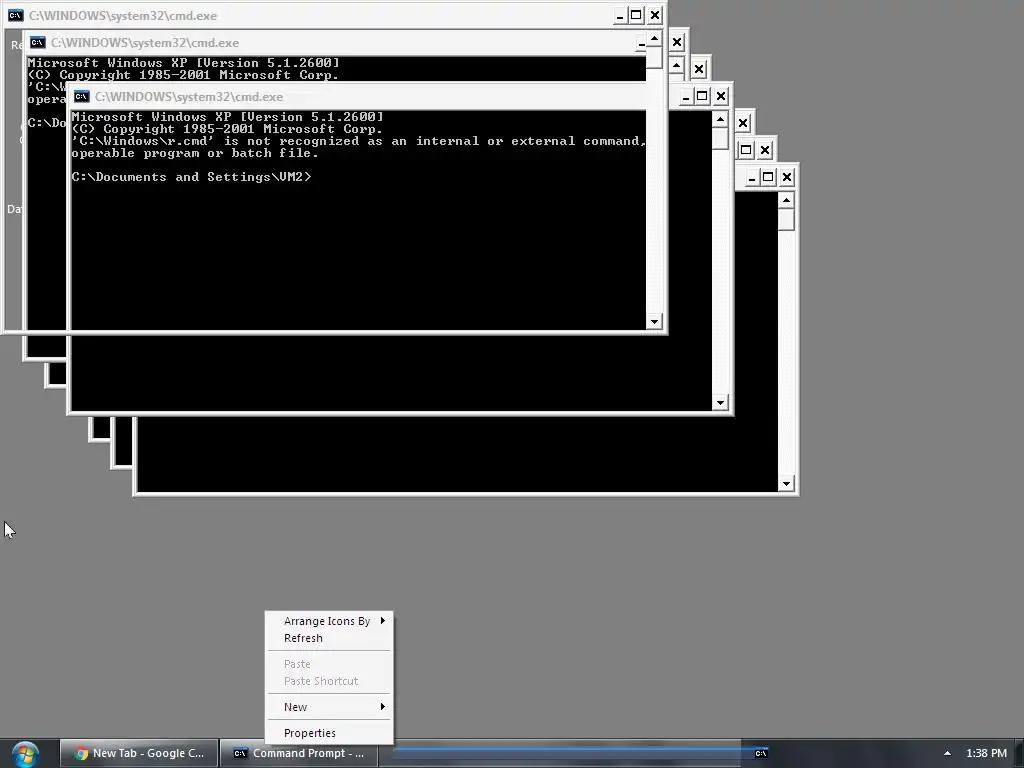The width and height of the screenshot is (1024, 768).
Task: Close the cmd window showing VM2 prompt
Action: tap(721, 97)
